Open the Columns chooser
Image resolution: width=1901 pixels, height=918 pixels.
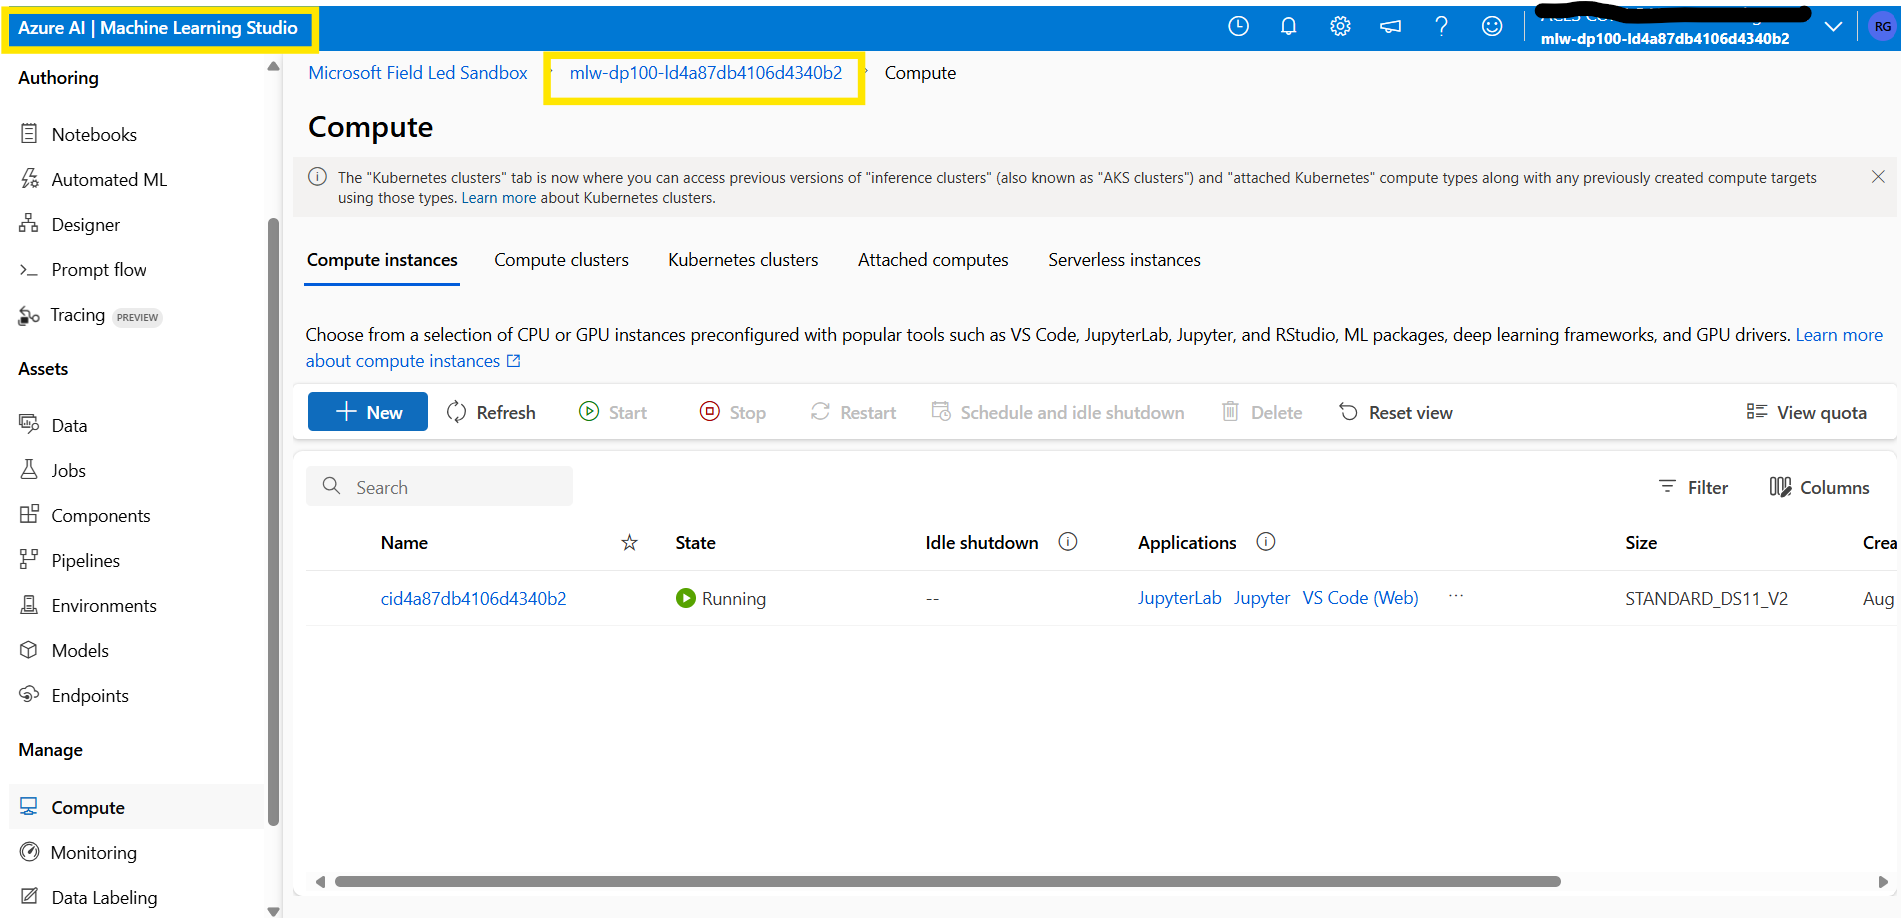click(x=1819, y=487)
